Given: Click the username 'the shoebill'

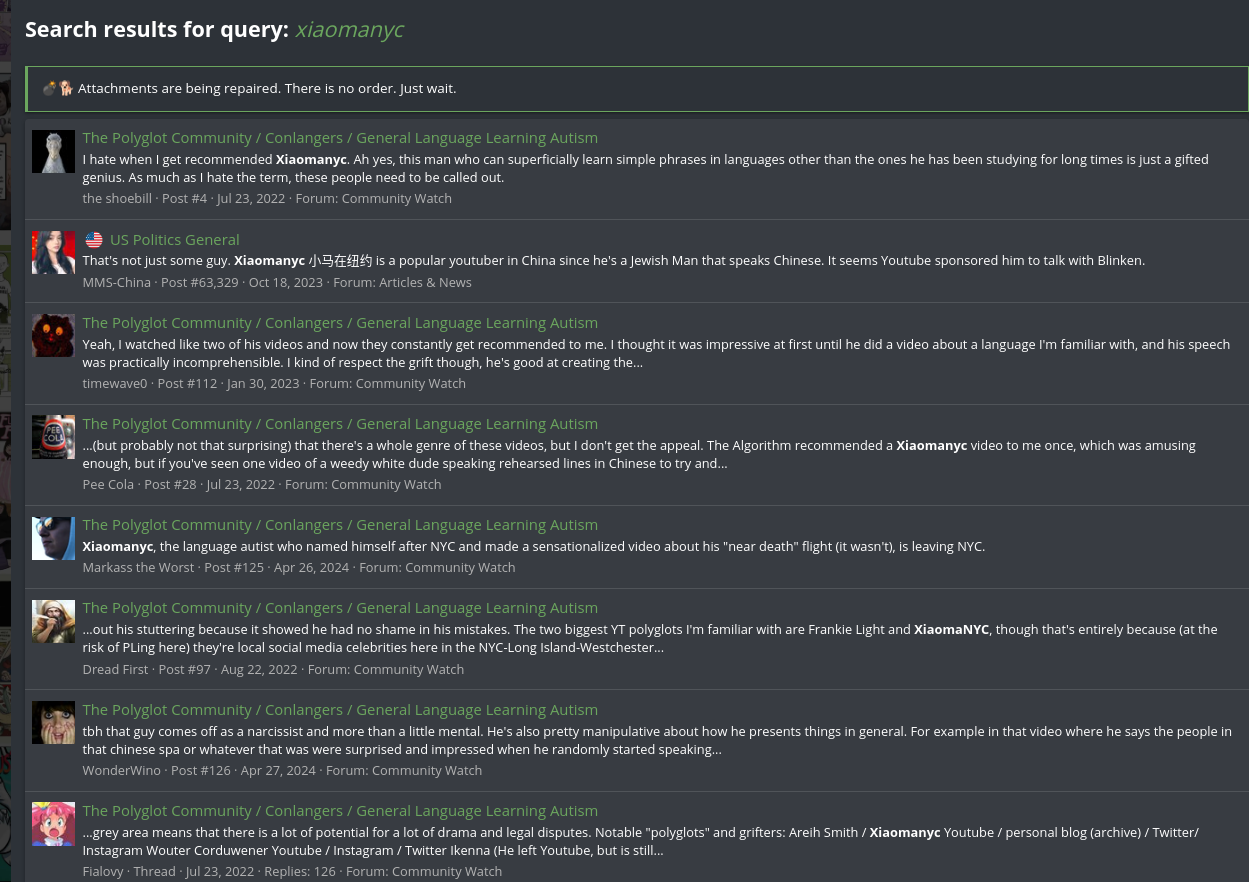Looking at the screenshot, I should (x=117, y=199).
